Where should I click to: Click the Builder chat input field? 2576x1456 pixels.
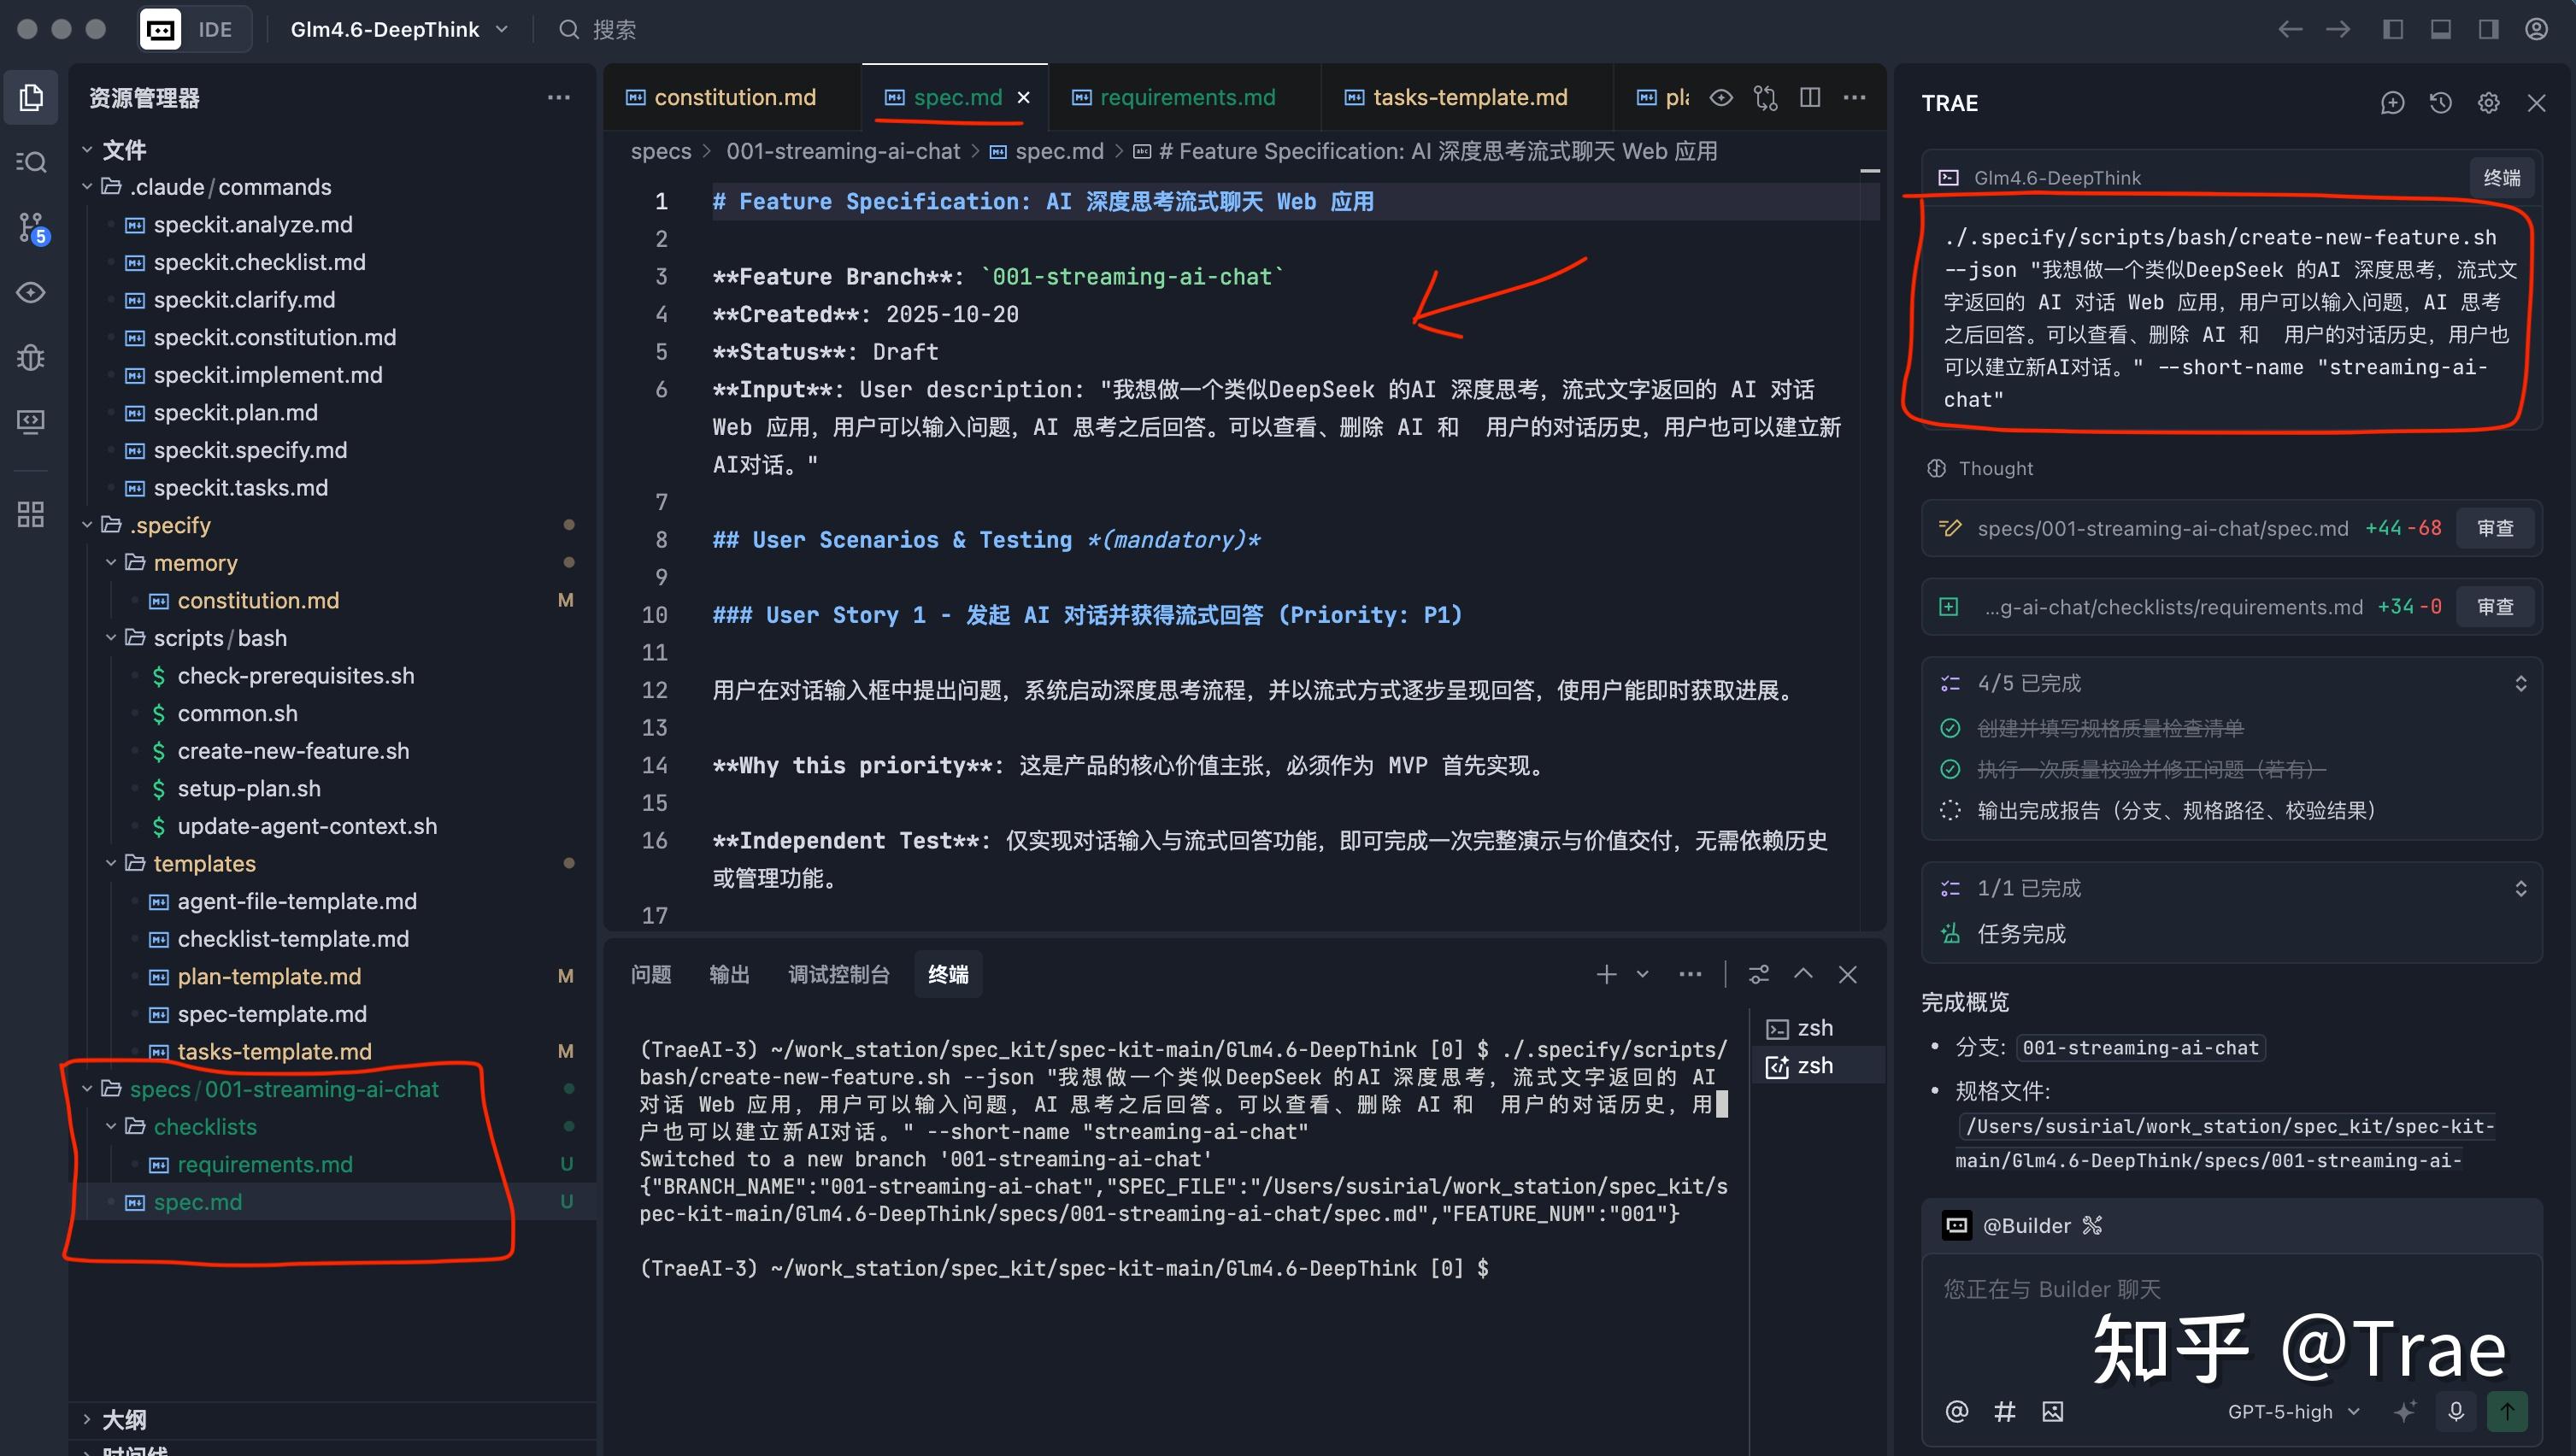[2150, 1290]
